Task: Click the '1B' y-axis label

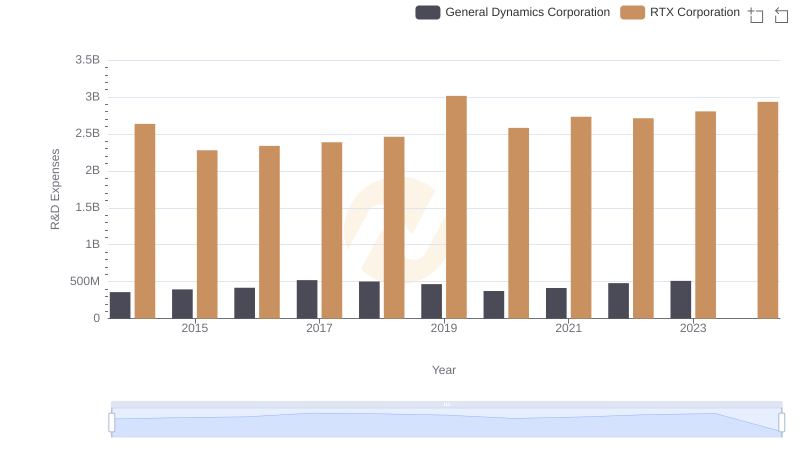Action: coord(93,244)
